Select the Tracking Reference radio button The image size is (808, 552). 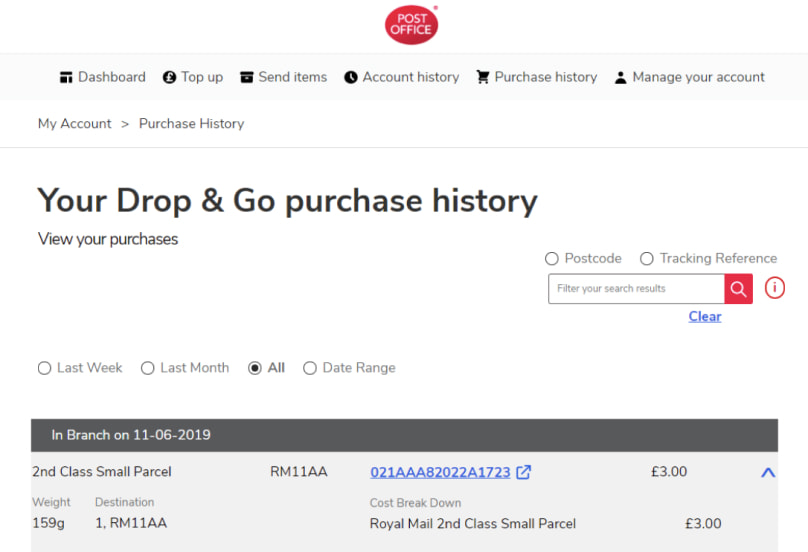tap(647, 259)
